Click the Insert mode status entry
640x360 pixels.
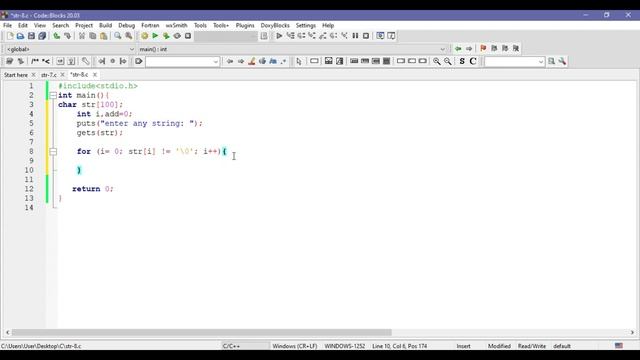pyautogui.click(x=463, y=346)
